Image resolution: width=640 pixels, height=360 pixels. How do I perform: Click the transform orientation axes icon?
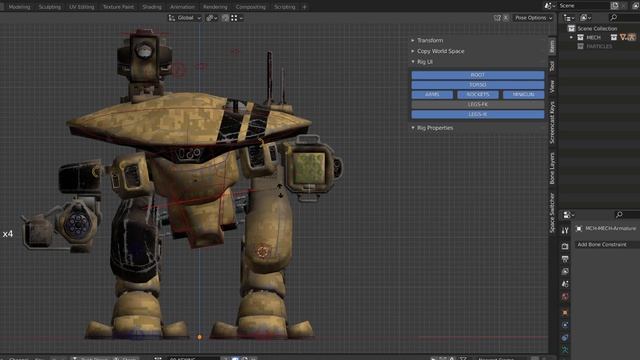tap(172, 18)
